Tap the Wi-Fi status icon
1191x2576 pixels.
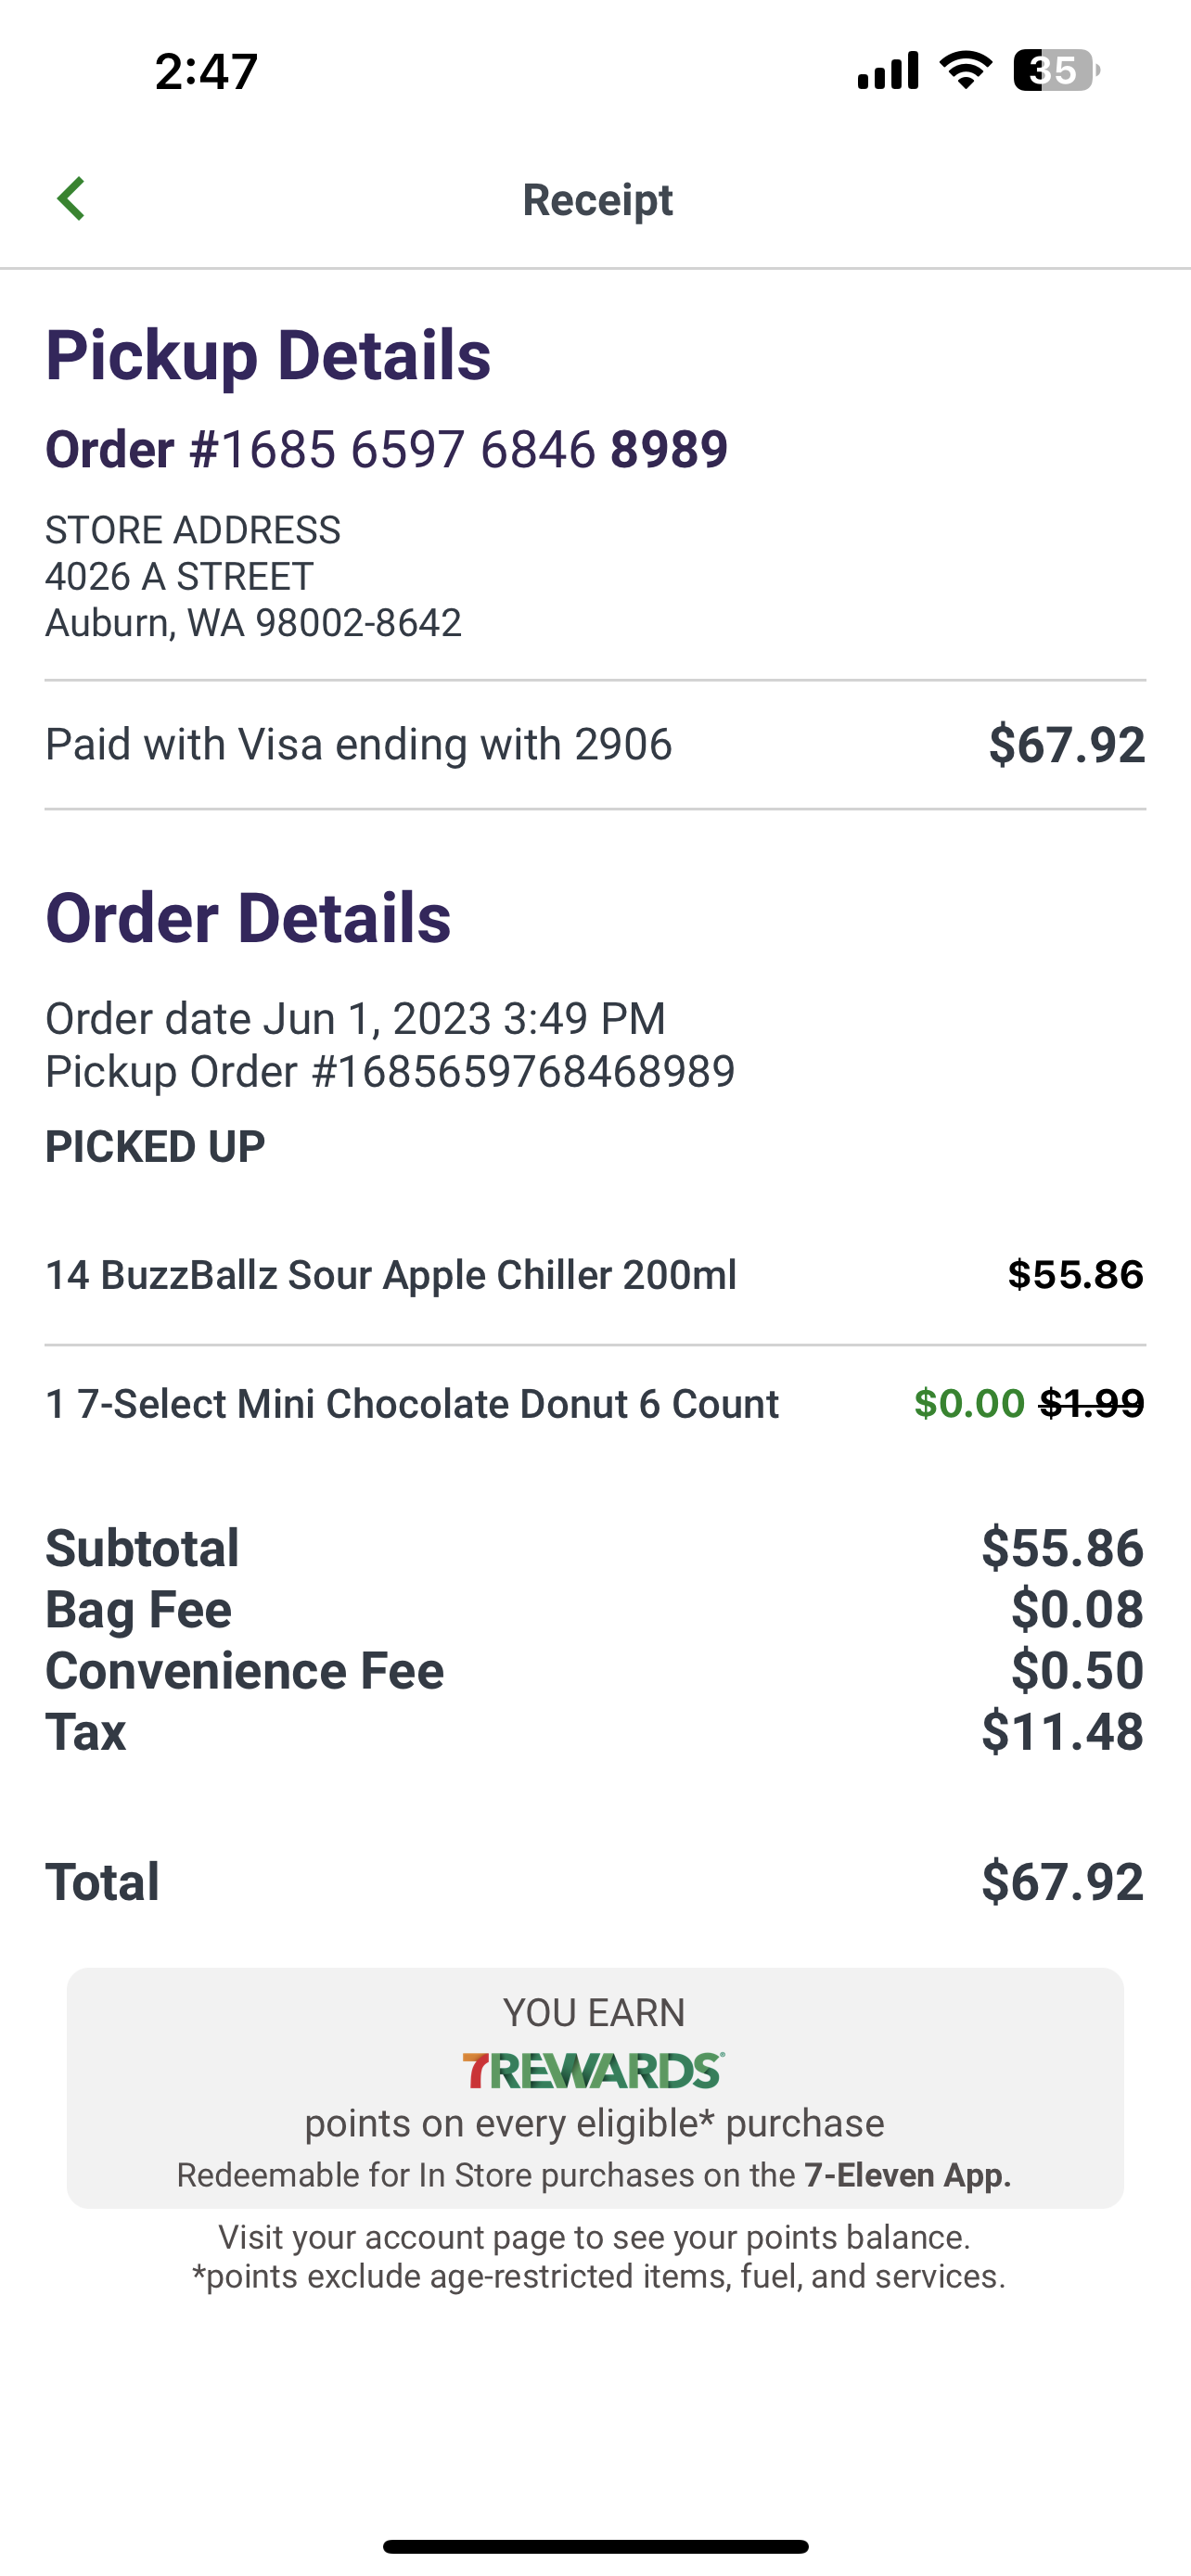tap(965, 71)
